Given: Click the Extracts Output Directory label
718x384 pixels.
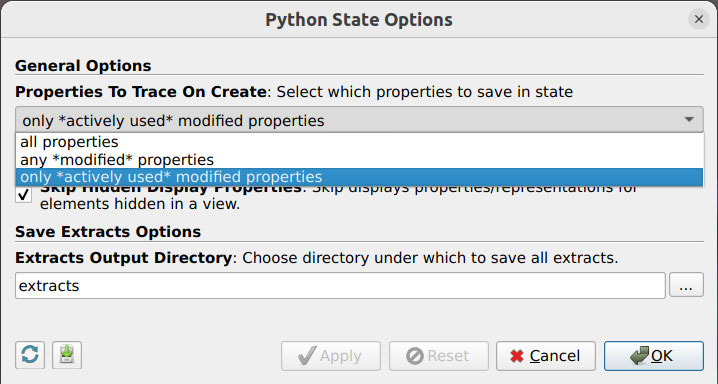Looking at the screenshot, I should pos(124,258).
